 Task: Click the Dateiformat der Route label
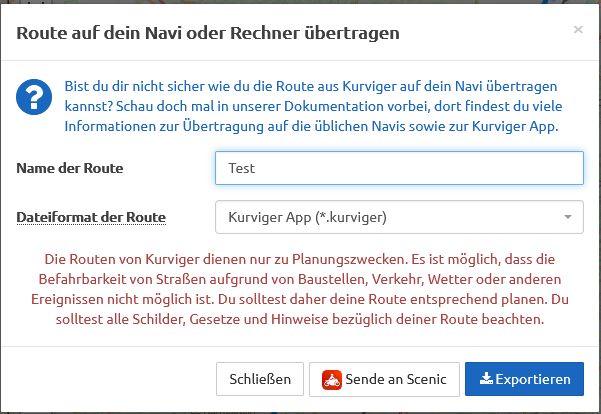(91, 217)
